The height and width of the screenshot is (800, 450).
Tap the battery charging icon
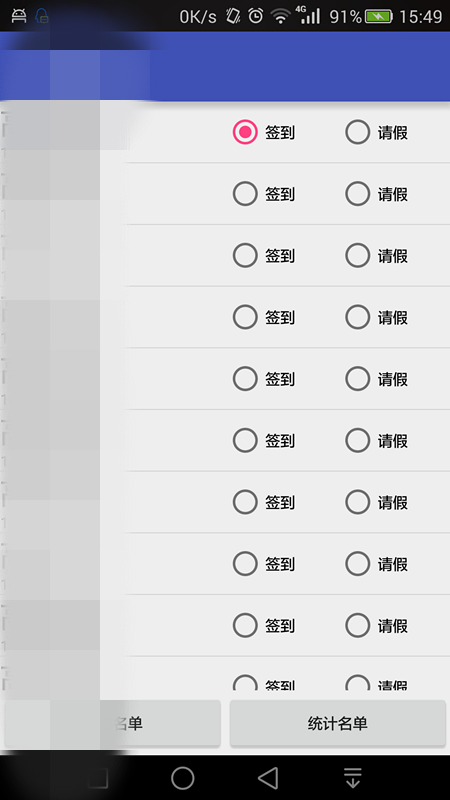(x=379, y=17)
